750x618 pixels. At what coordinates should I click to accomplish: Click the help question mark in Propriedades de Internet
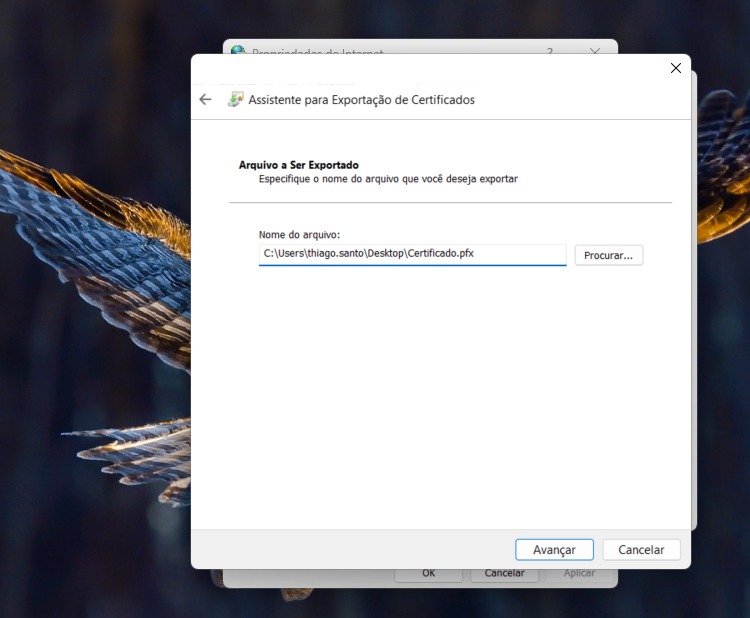549,49
